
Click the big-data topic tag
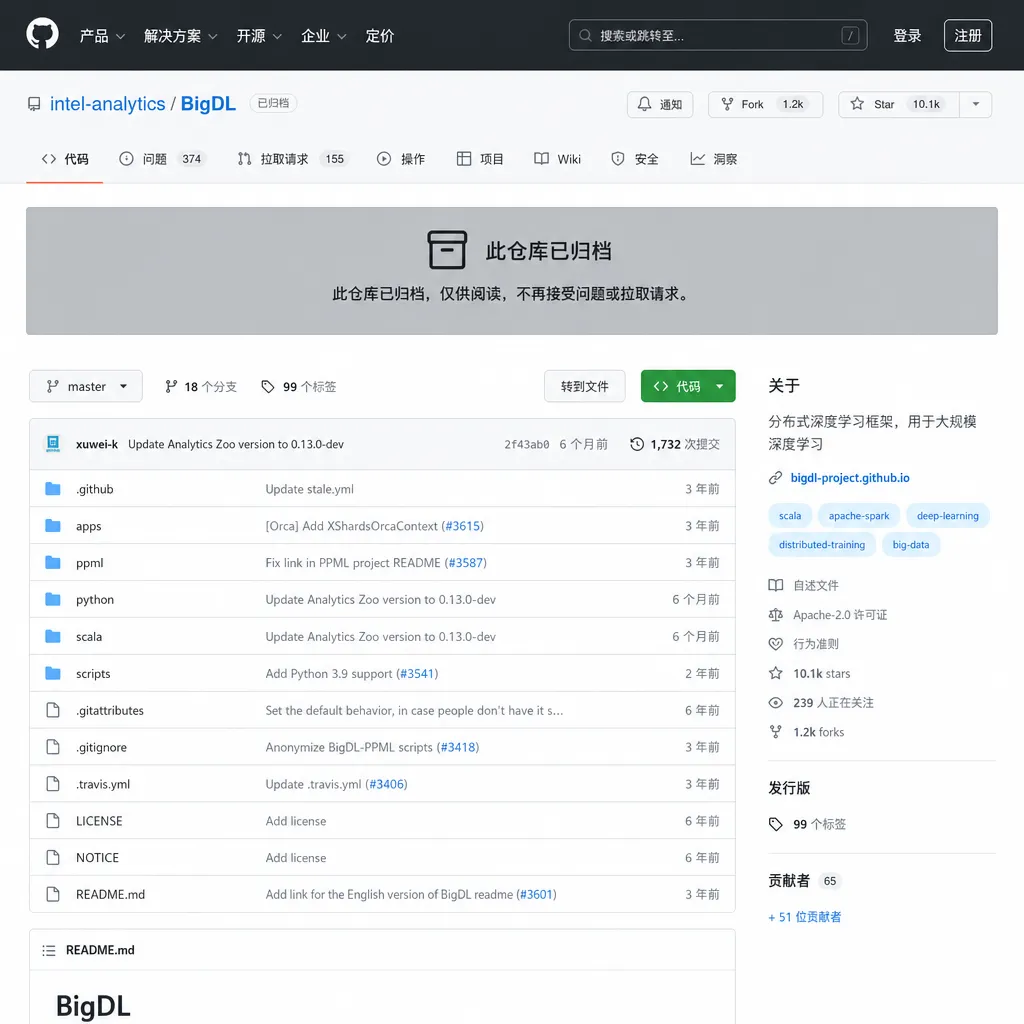tap(910, 545)
